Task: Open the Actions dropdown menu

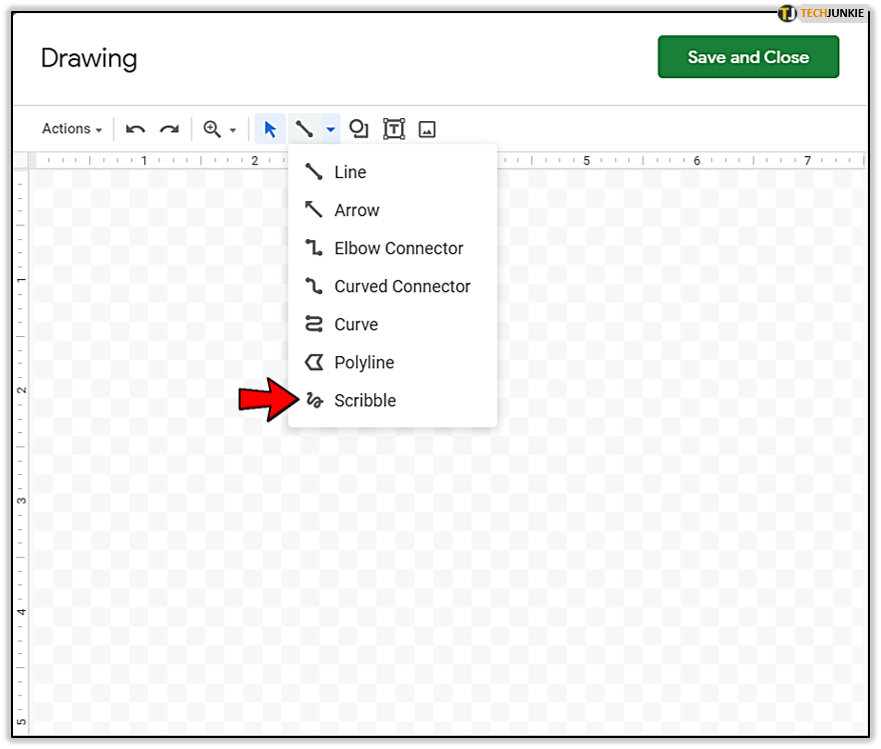Action: coord(72,129)
